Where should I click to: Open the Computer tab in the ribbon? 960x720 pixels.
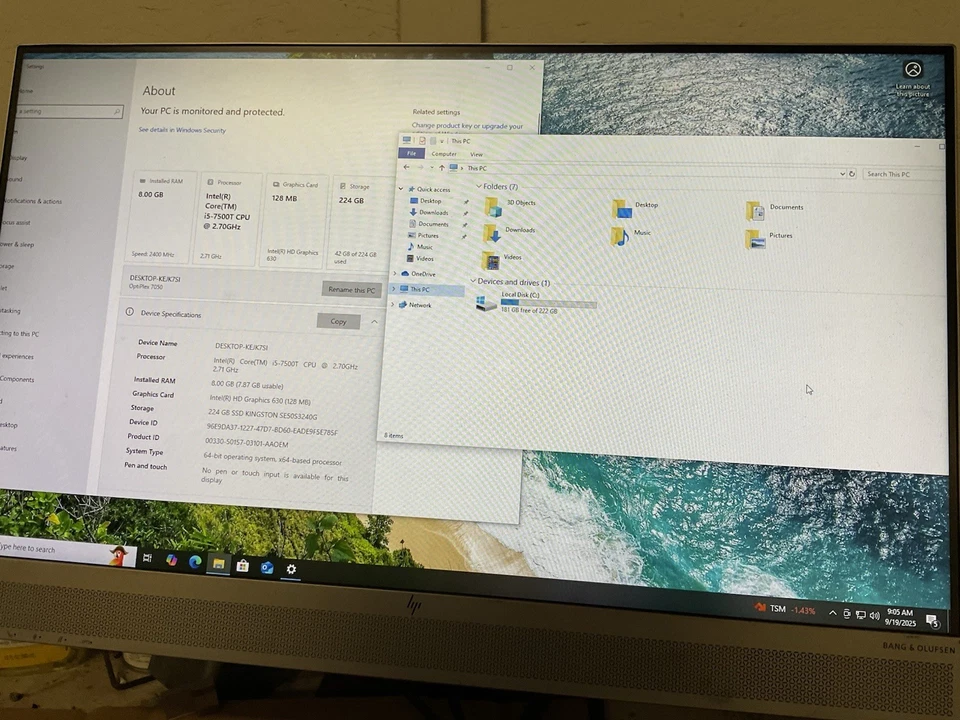pos(443,154)
